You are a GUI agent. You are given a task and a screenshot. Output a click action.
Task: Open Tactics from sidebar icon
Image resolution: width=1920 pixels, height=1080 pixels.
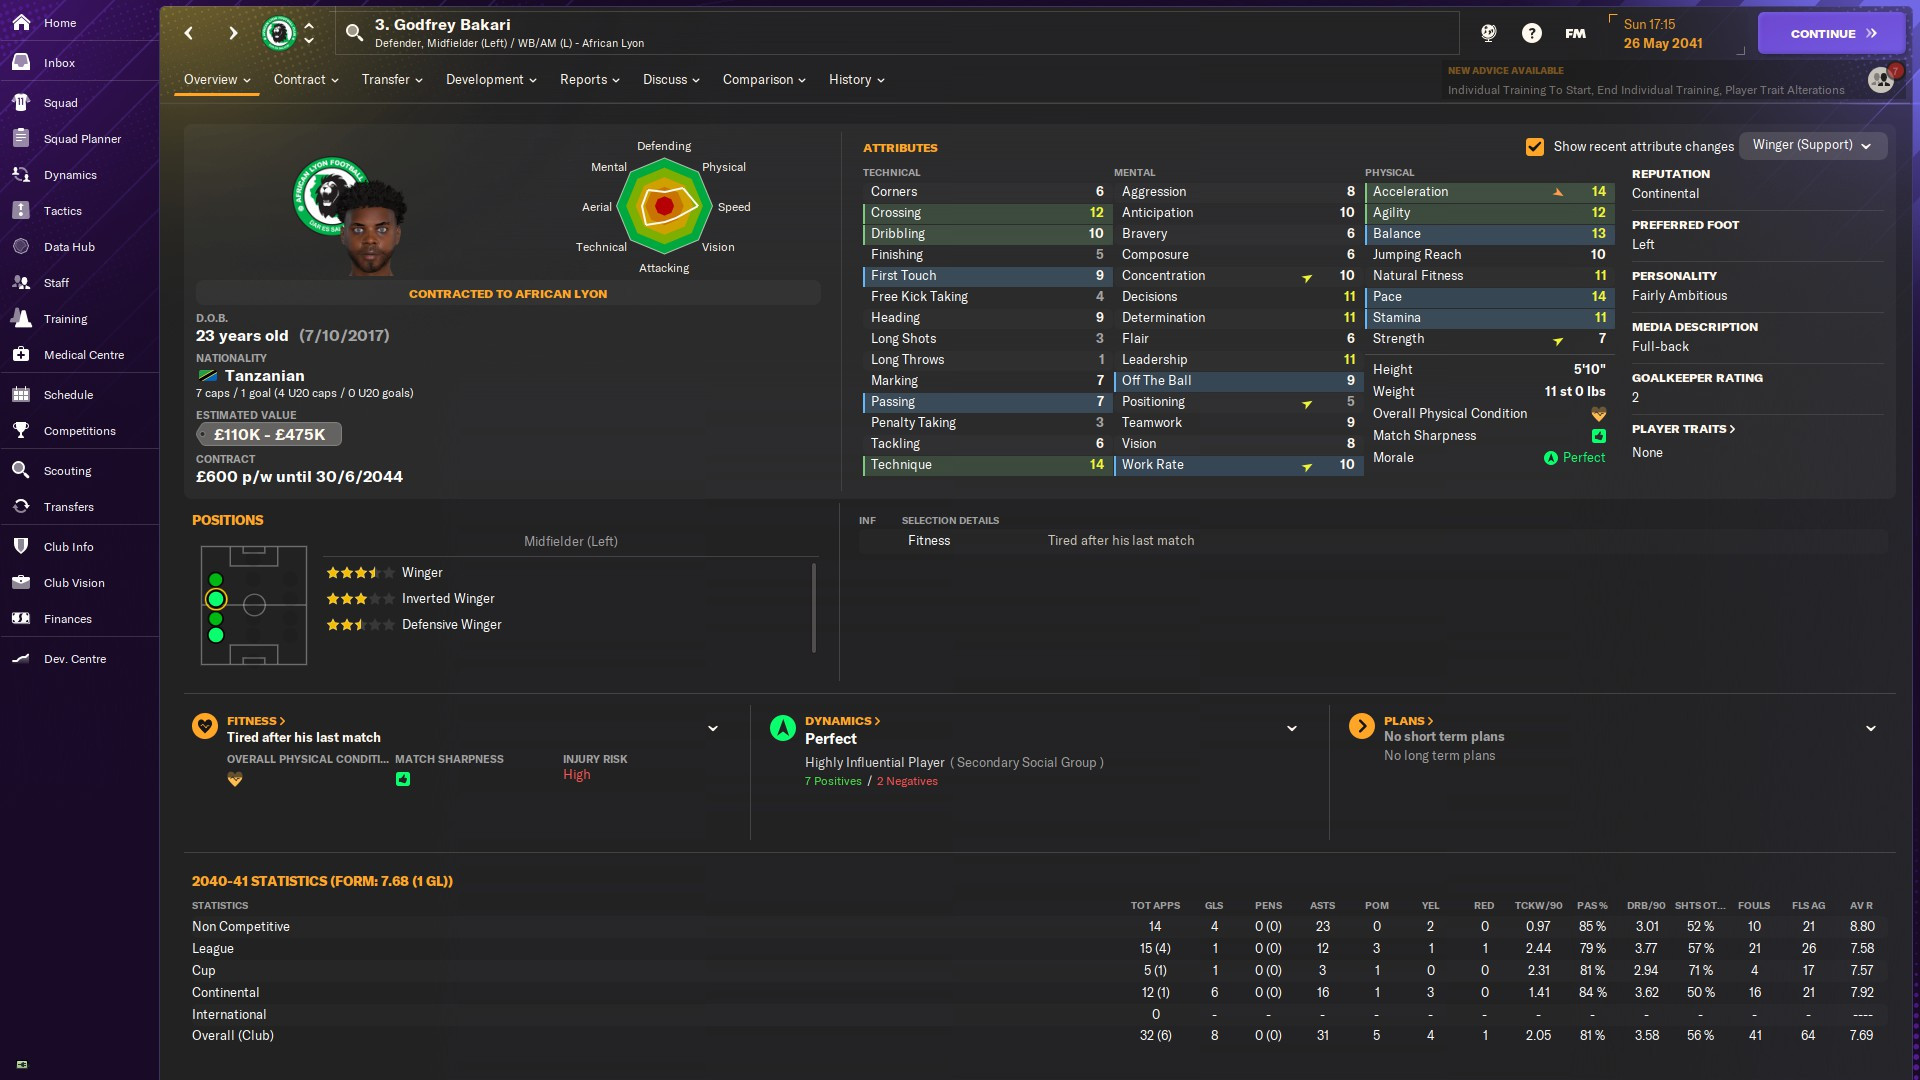21,210
